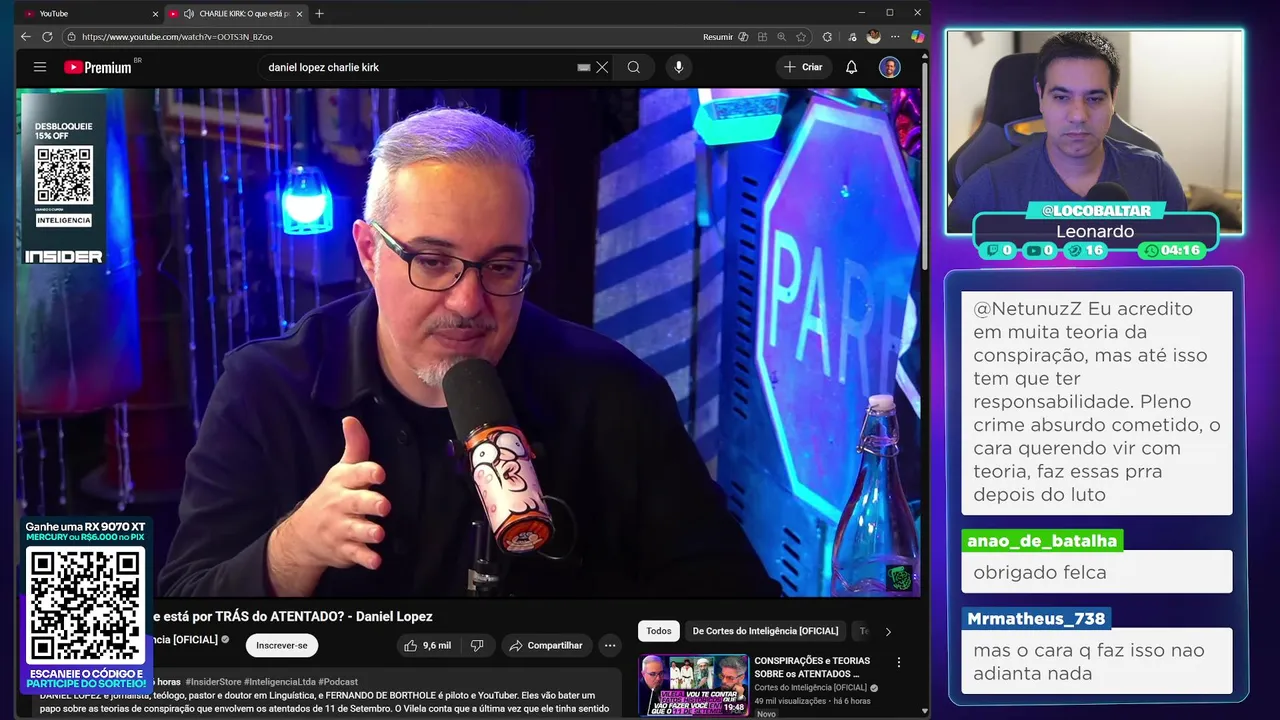Open a new browser tab
Viewport: 1280px width, 720px height.
319,14
